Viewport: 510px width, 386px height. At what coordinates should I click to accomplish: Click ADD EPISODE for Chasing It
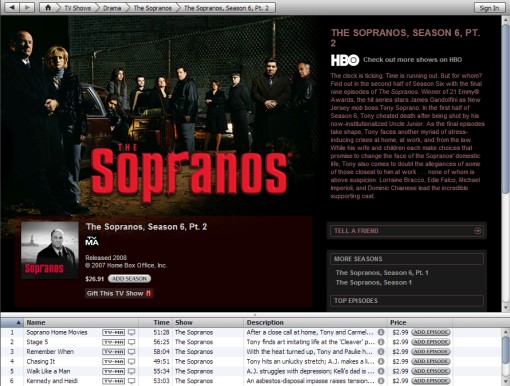(x=431, y=361)
